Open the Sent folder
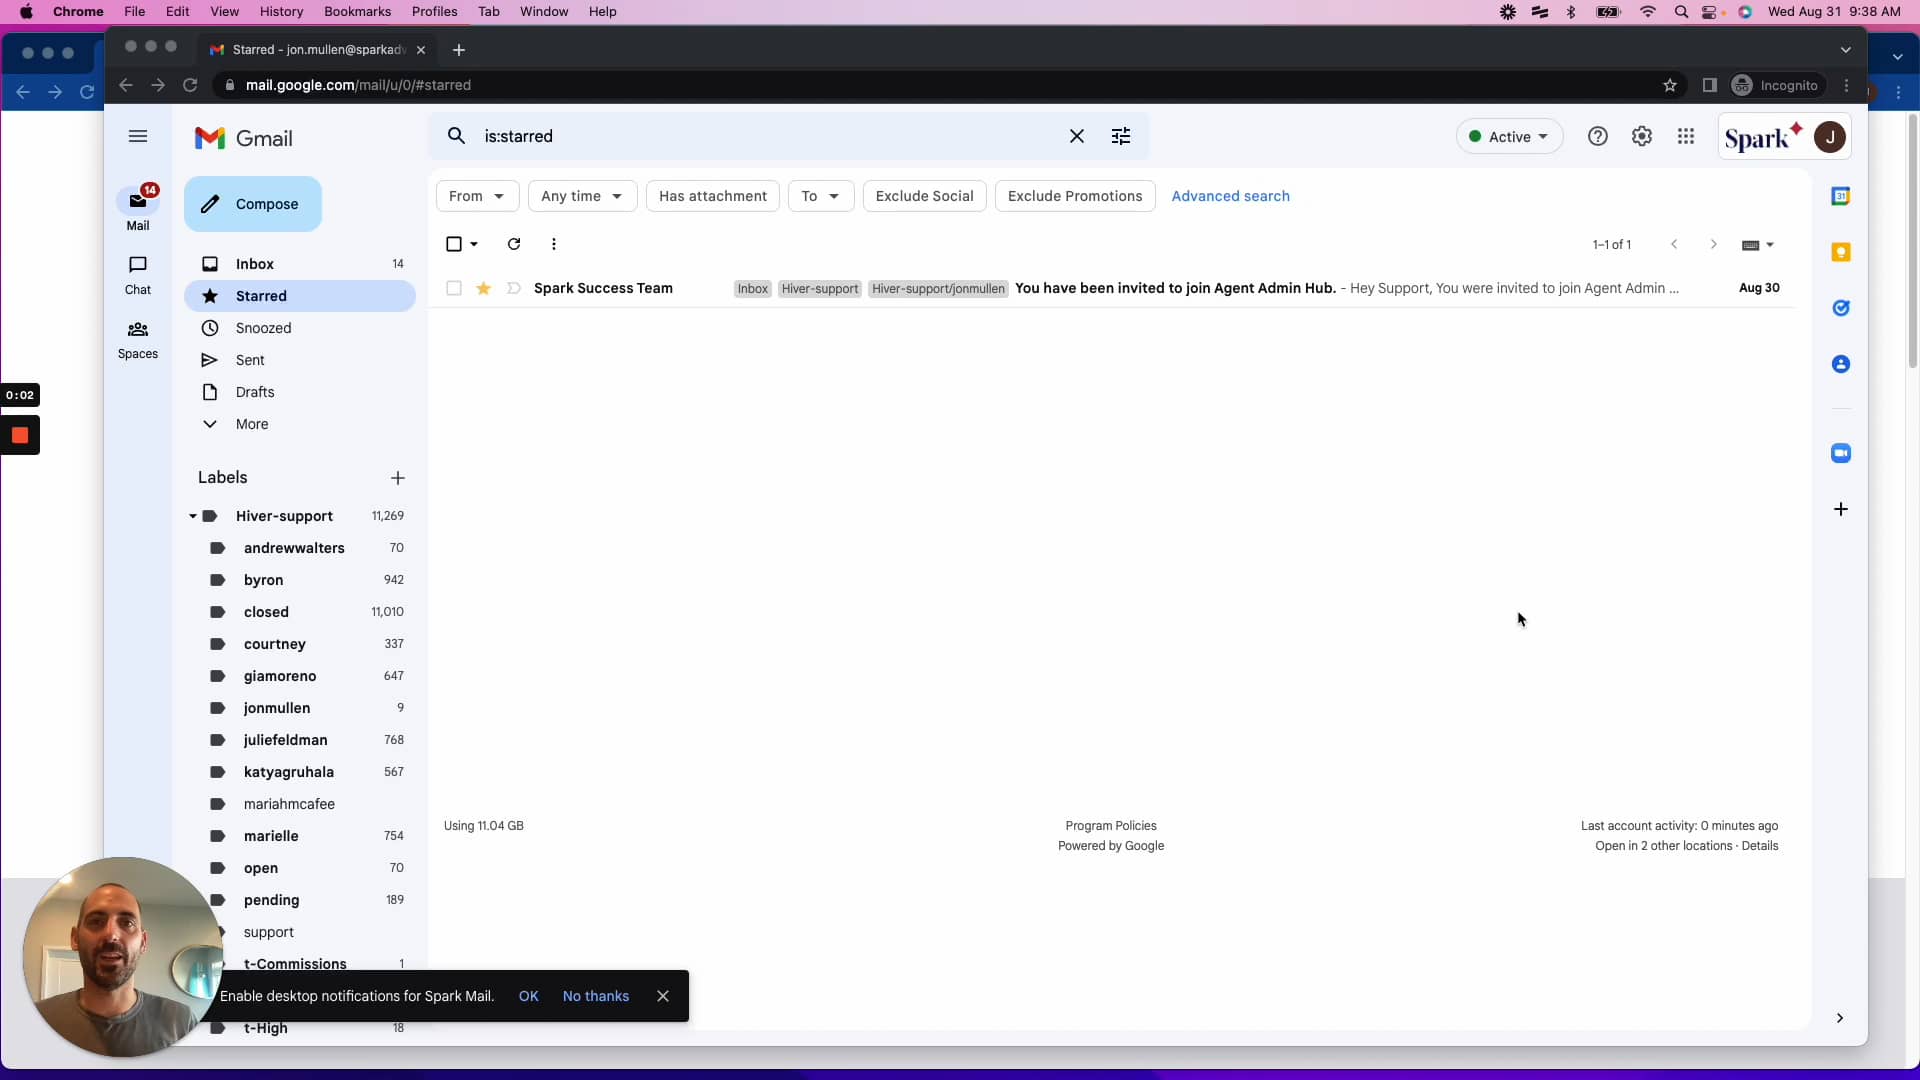This screenshot has height=1080, width=1920. (x=300, y=360)
